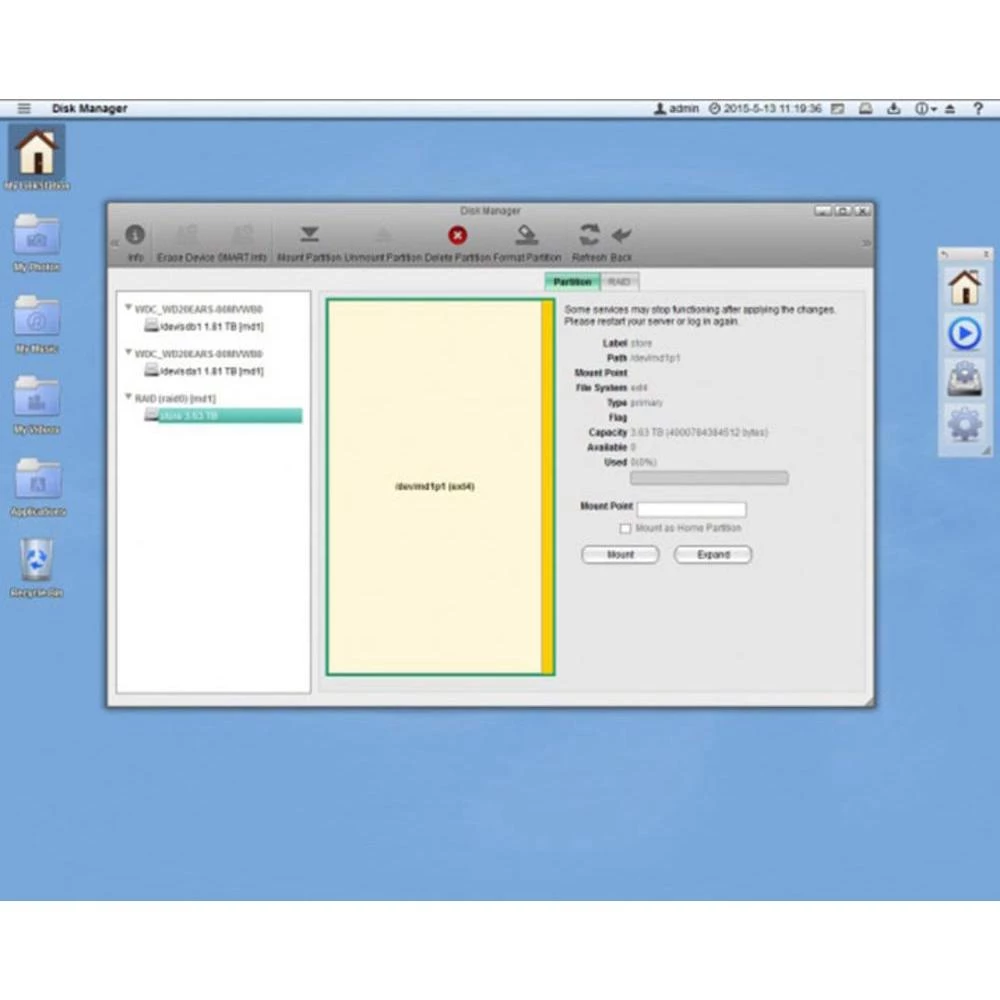Open the main menu hamburger icon
The width and height of the screenshot is (1000, 1000).
point(24,108)
